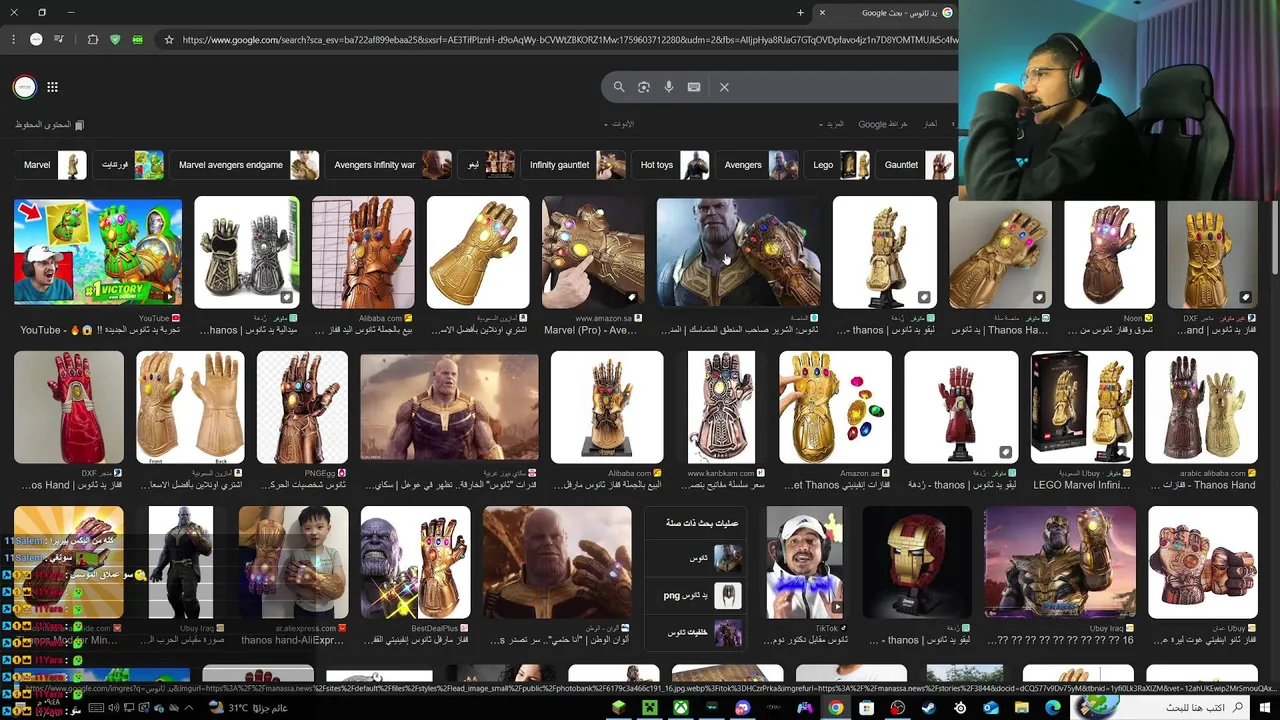Open the browser profile avatar in toolbar
Viewport: 1280px width, 720px height.
(36, 40)
